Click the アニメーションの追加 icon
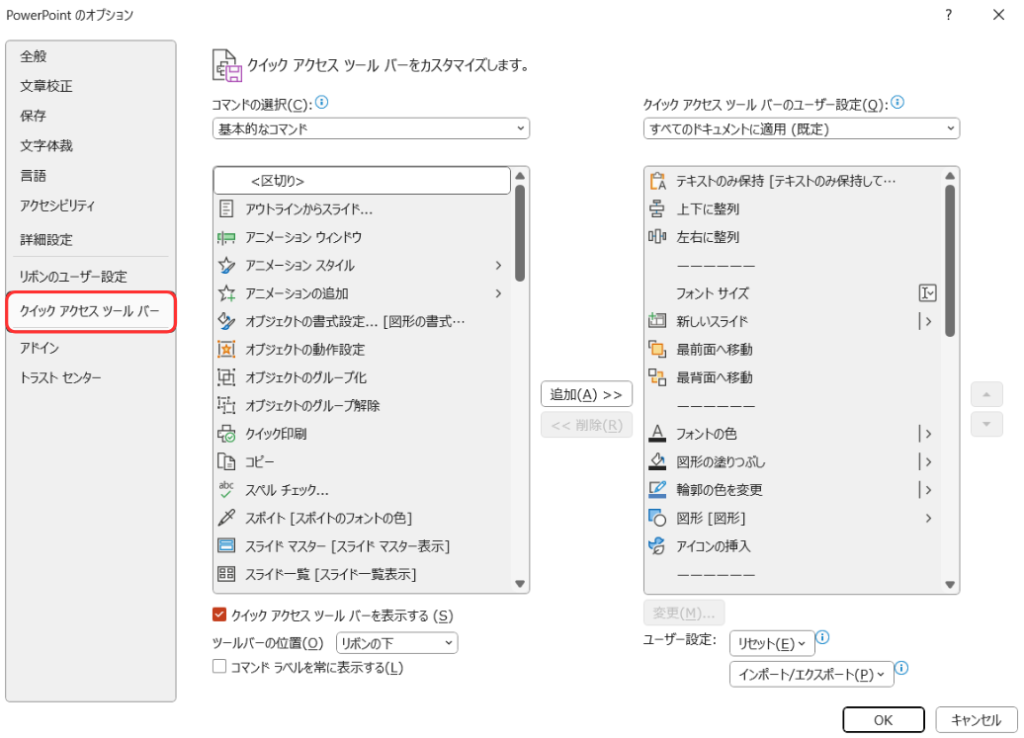Screen dimensions: 1024x738 tap(226, 293)
